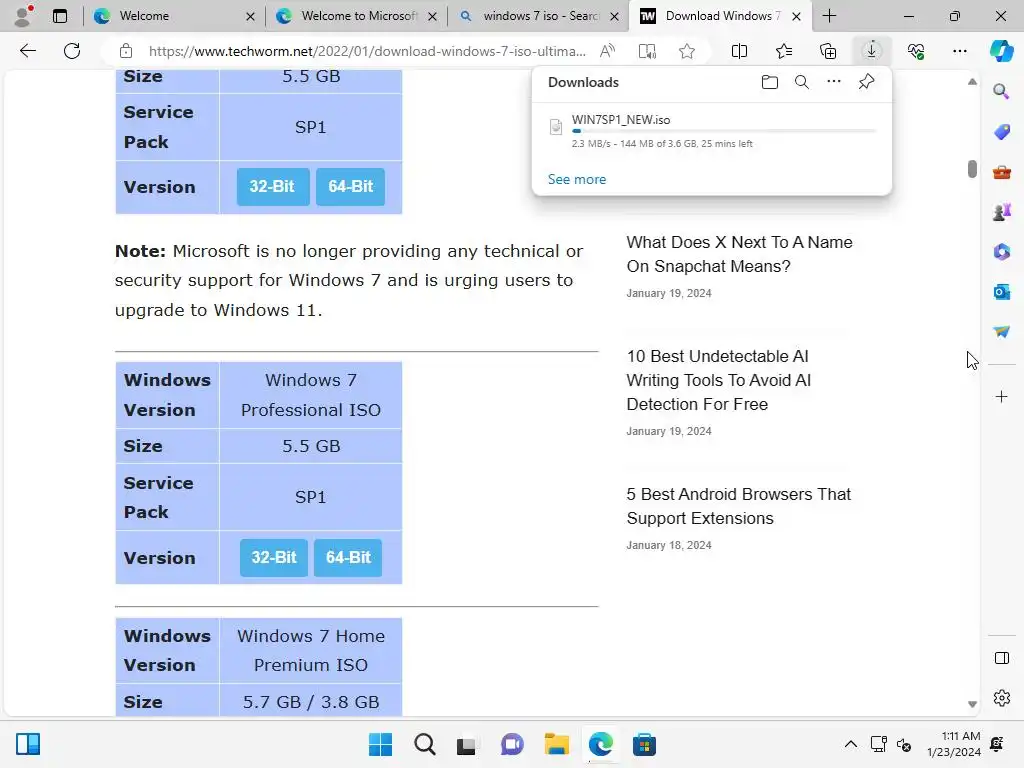
Task: Activate the Read aloud icon
Action: [607, 51]
